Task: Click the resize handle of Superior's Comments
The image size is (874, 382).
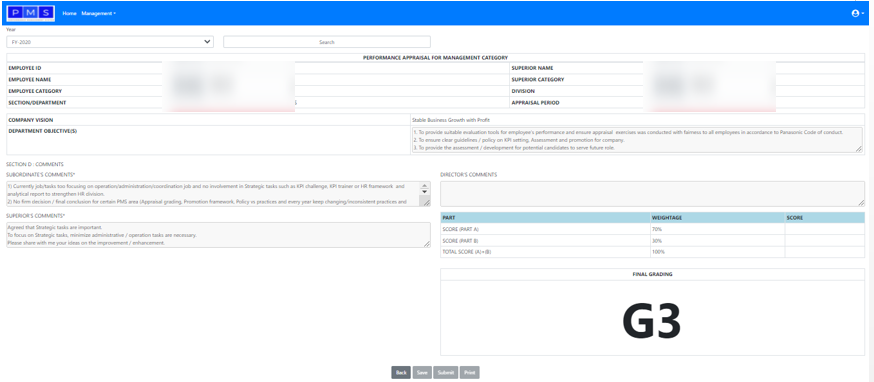Action: [x=427, y=244]
